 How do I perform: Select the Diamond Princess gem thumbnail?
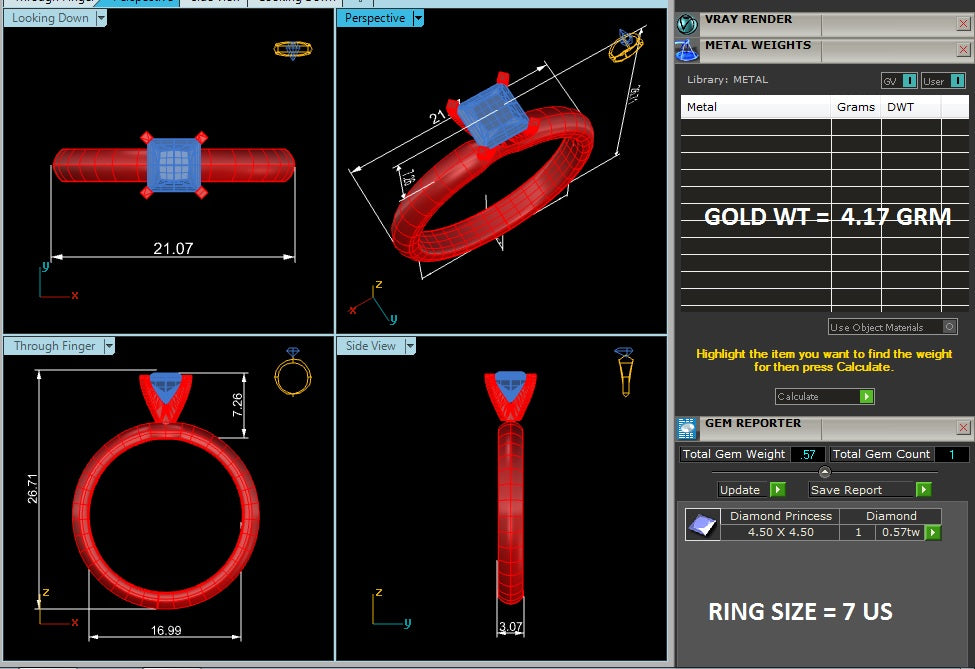pos(702,524)
